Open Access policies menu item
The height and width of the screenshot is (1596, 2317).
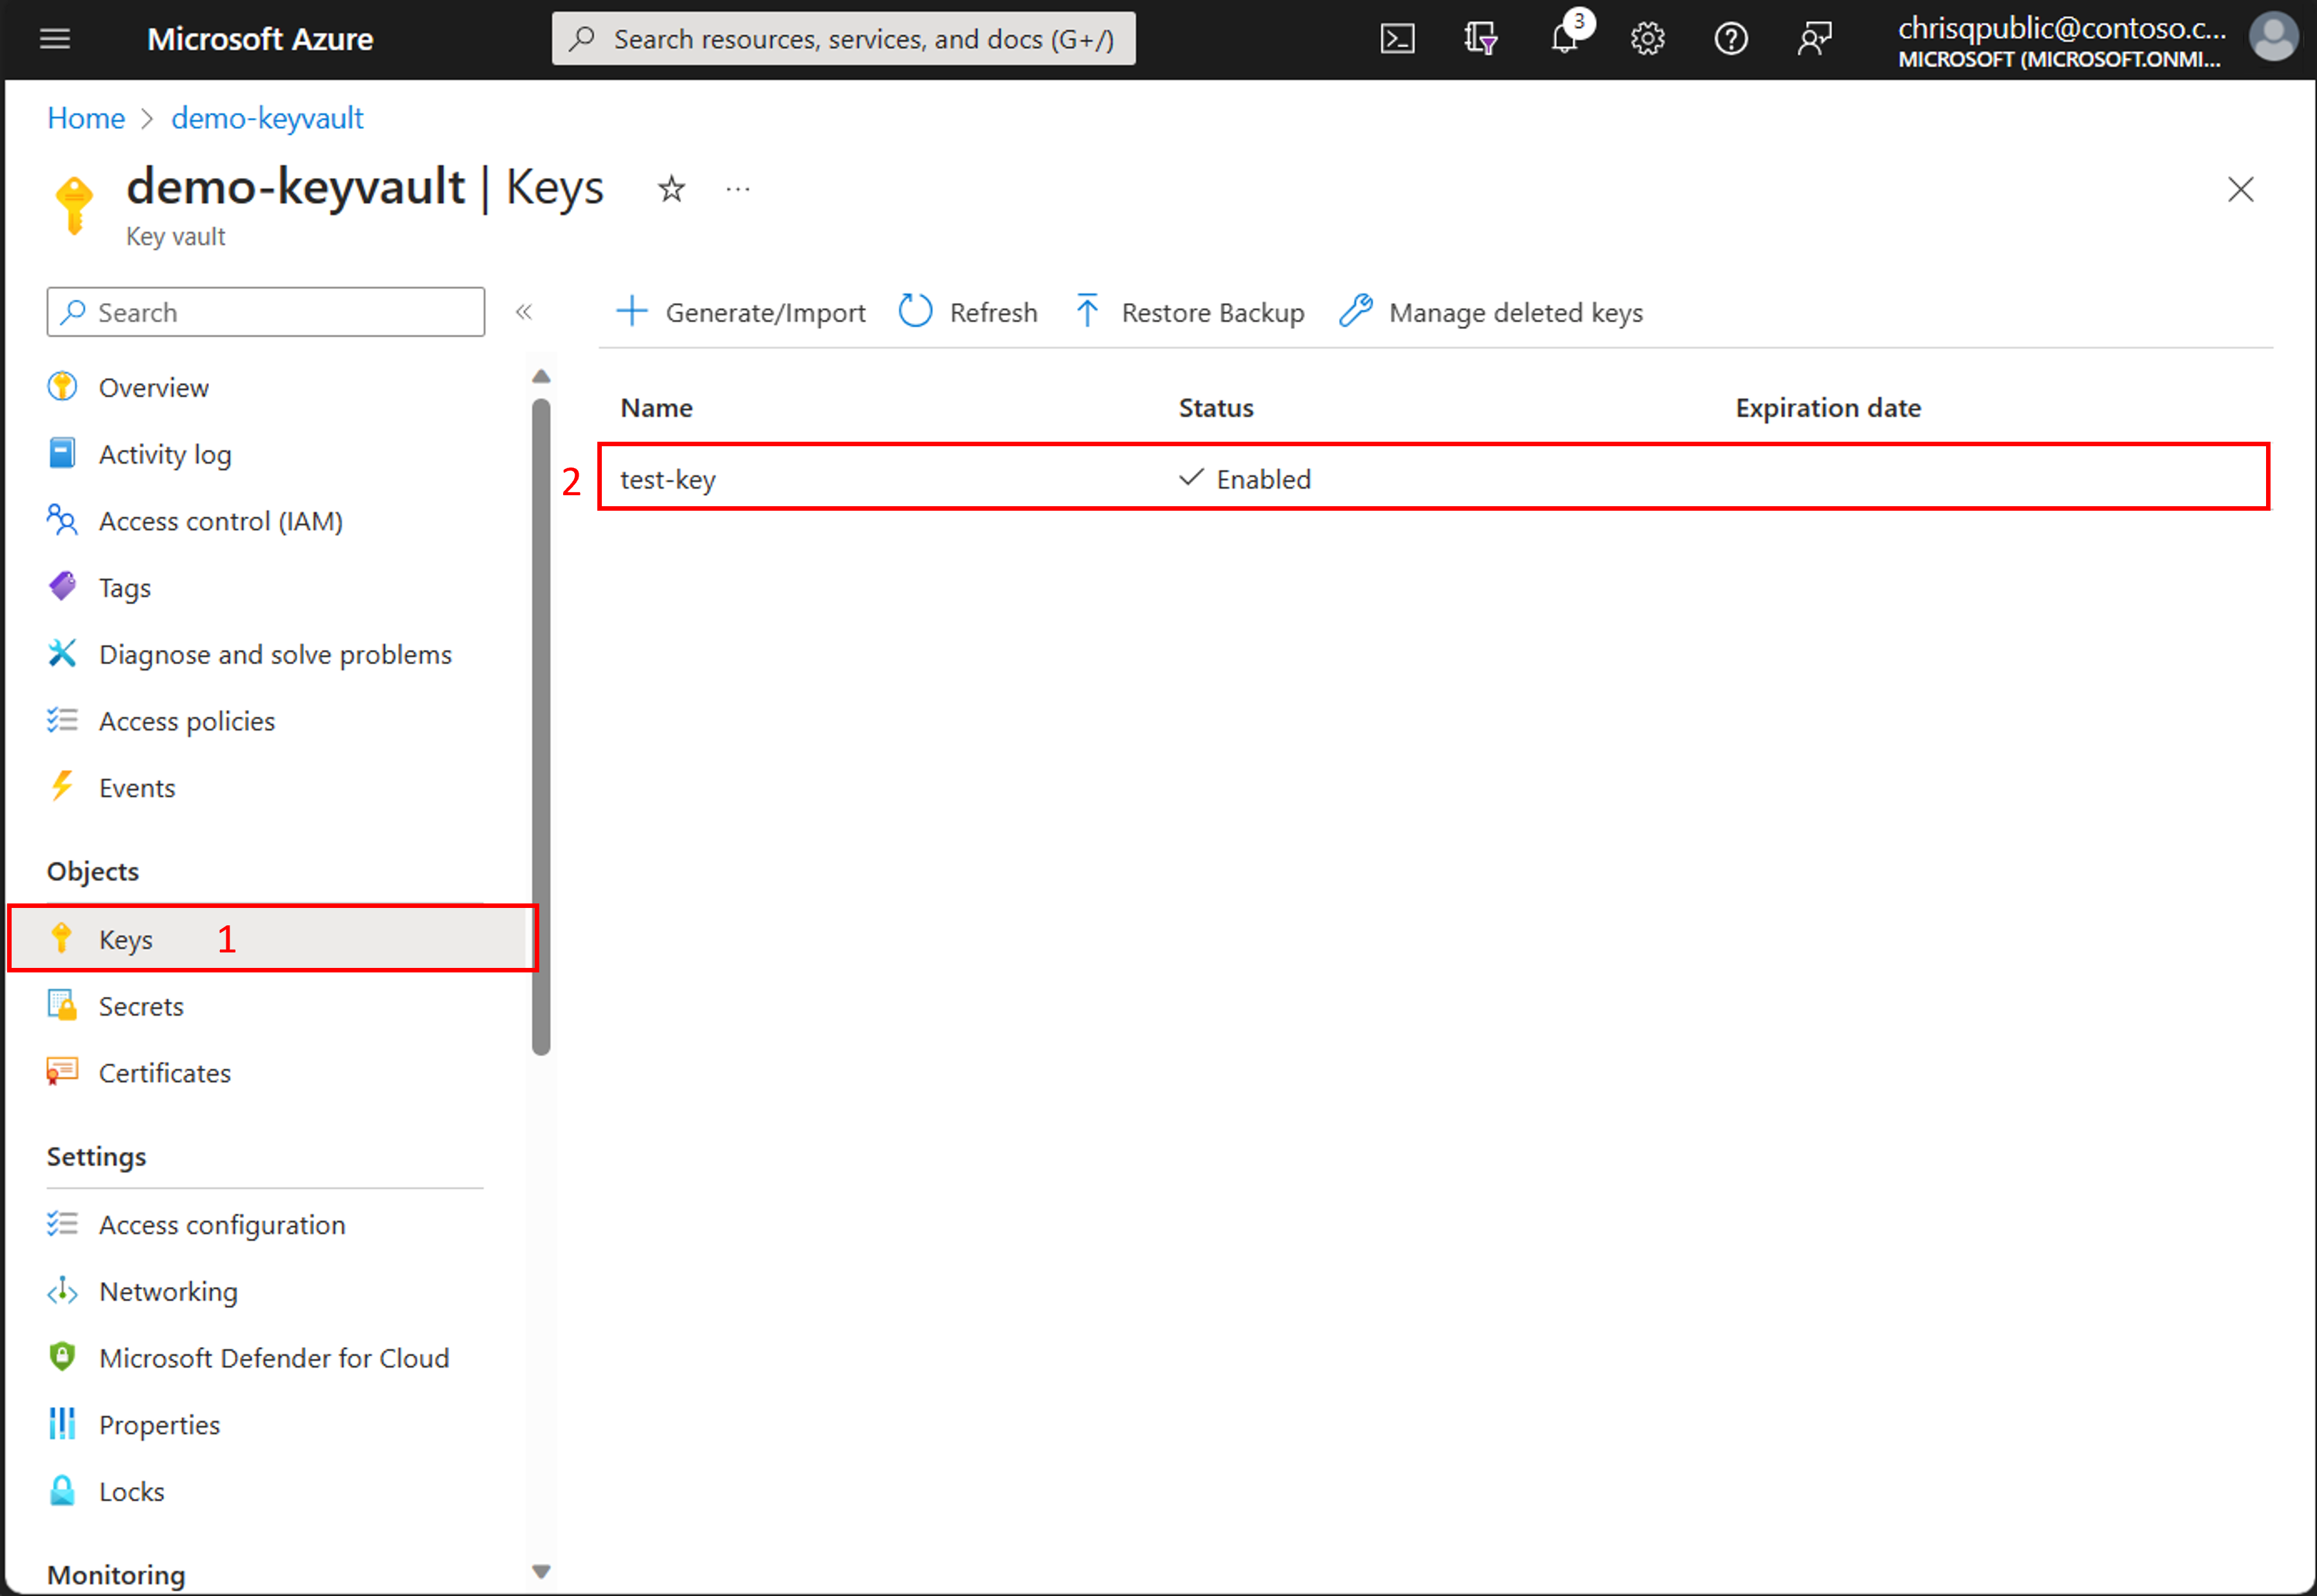pos(186,721)
